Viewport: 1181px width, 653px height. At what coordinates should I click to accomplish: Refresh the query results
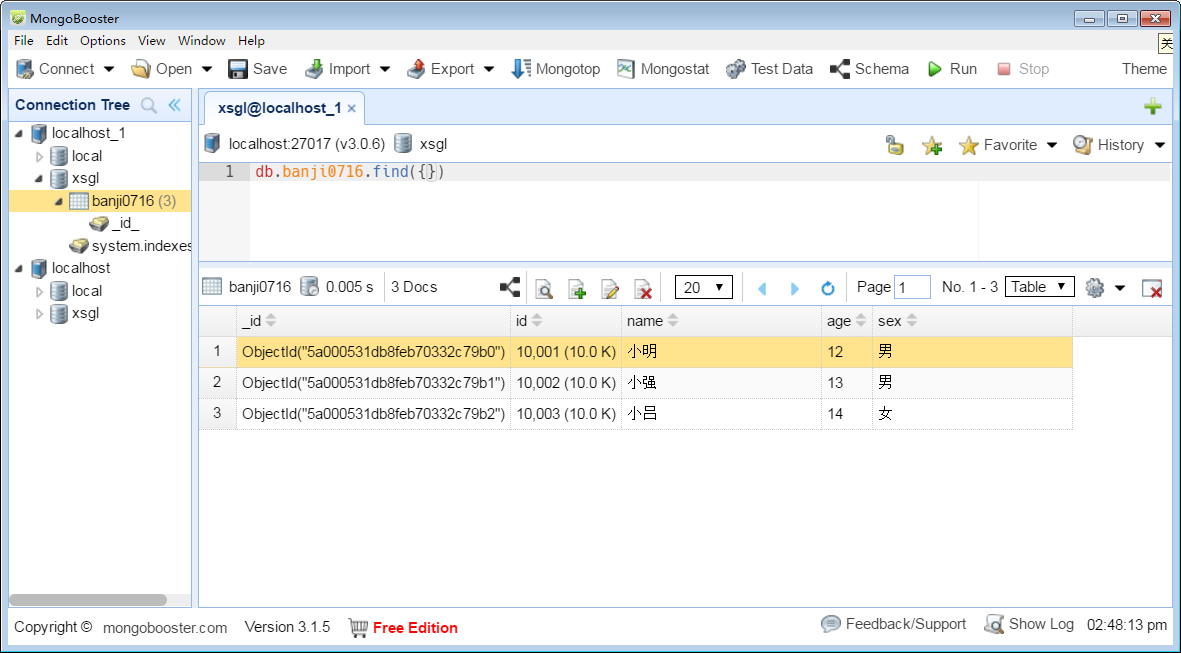828,288
